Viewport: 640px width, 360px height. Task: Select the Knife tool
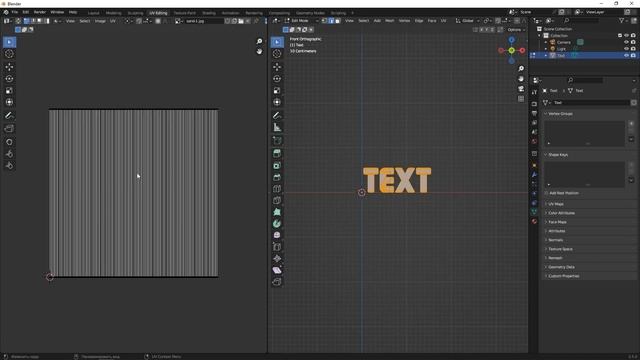coord(277,200)
